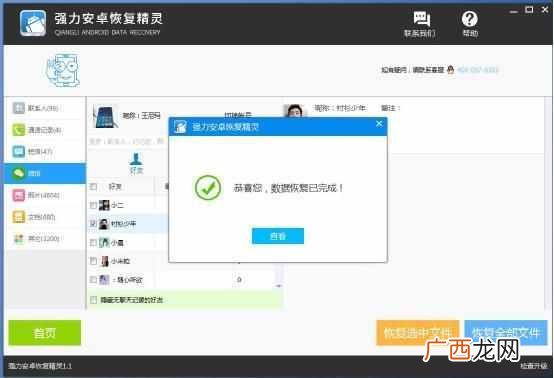Check the box for friend 小米粒
Screen dimensions: 554x378
pyautogui.click(x=93, y=261)
